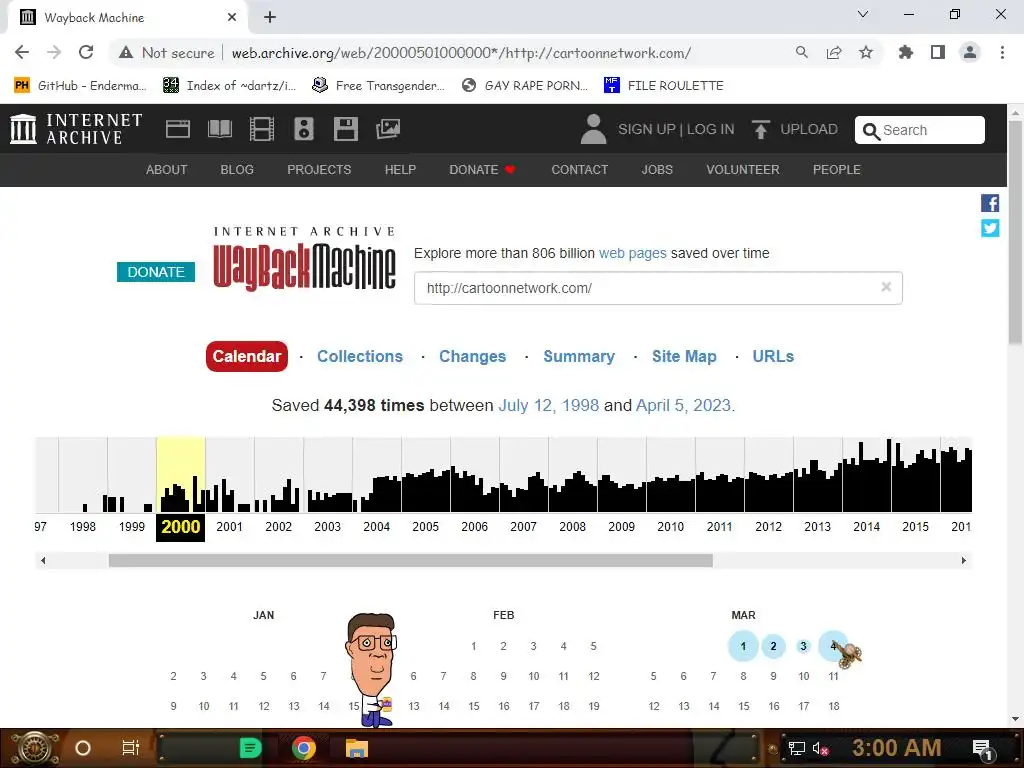
Task: Open the April 5, 2023 capture link
Action: tap(683, 406)
